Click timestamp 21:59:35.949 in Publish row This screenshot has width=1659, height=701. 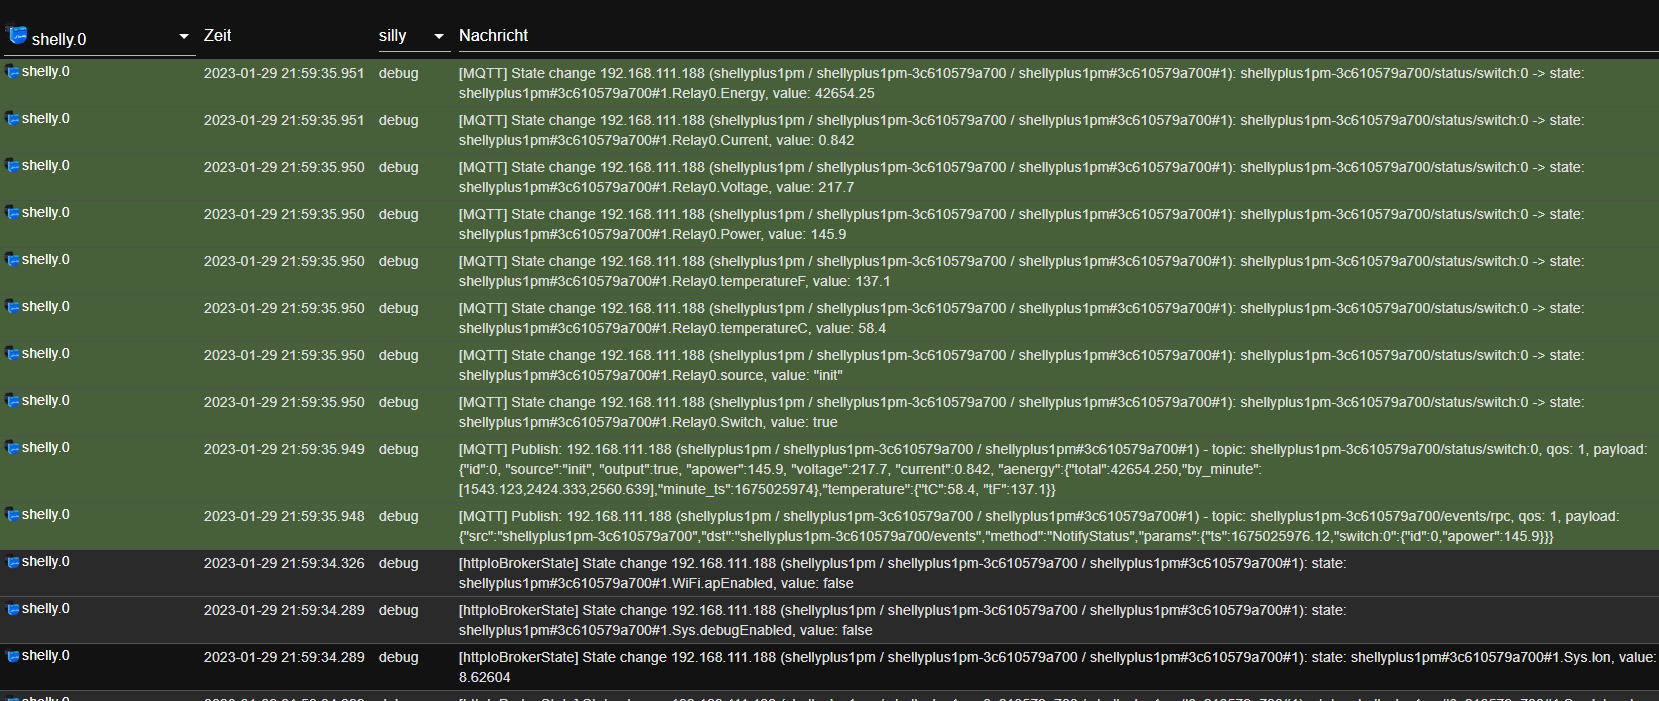point(284,449)
